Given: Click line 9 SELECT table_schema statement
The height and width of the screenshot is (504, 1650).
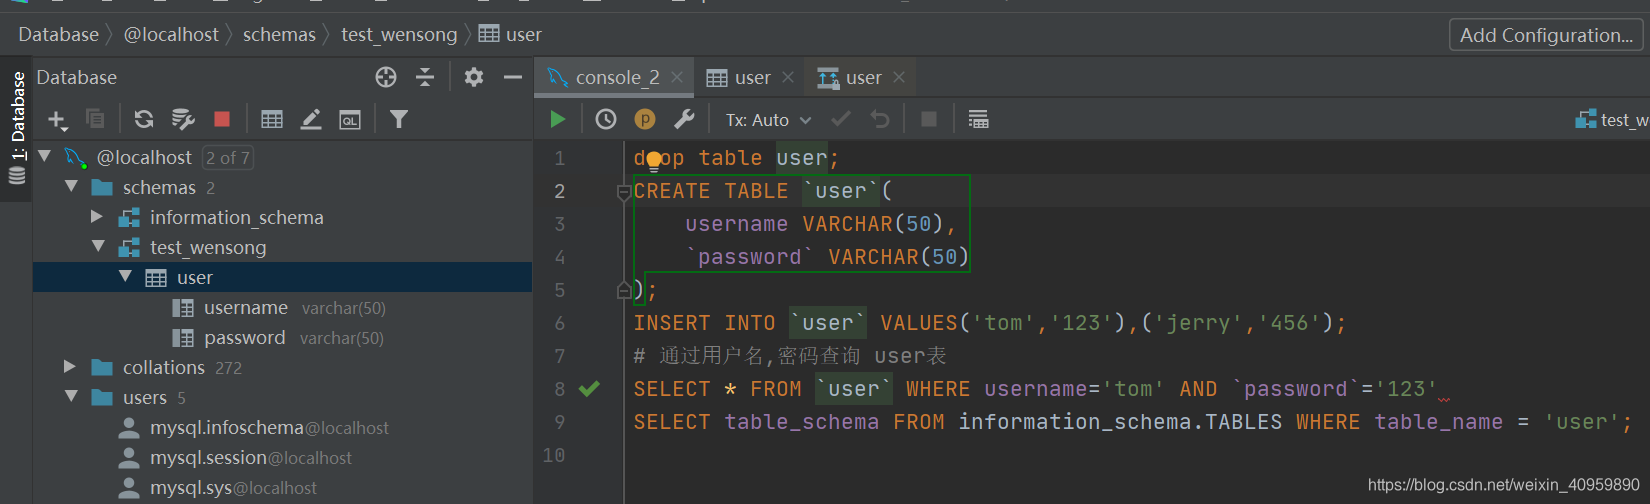Looking at the screenshot, I should point(1133,422).
